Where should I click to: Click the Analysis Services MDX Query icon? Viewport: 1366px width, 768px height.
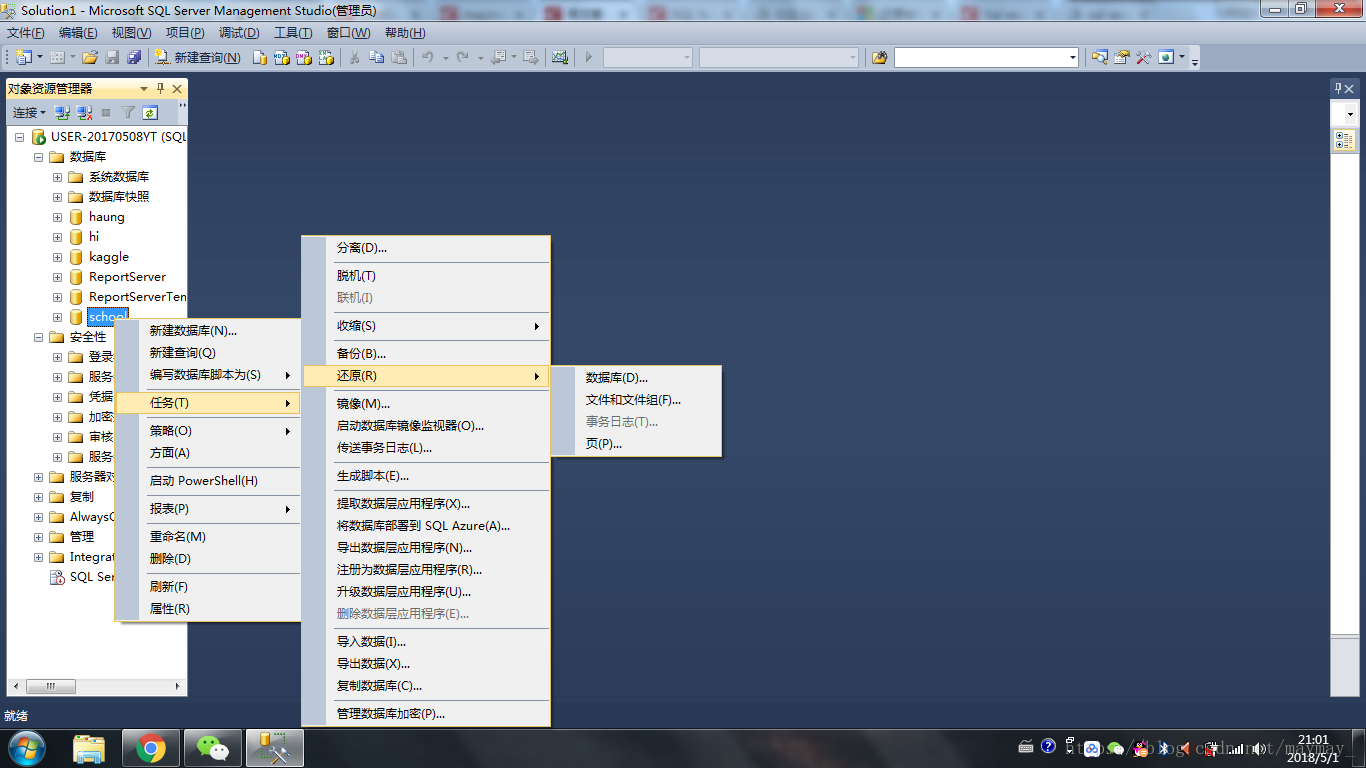(x=282, y=57)
